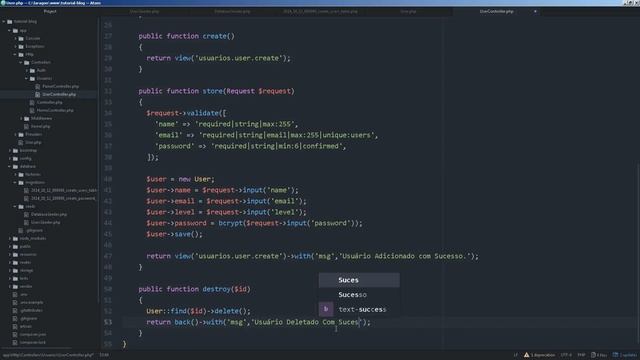The width and height of the screenshot is (640, 360).
Task: Click the config folder icon
Action: point(15,158)
